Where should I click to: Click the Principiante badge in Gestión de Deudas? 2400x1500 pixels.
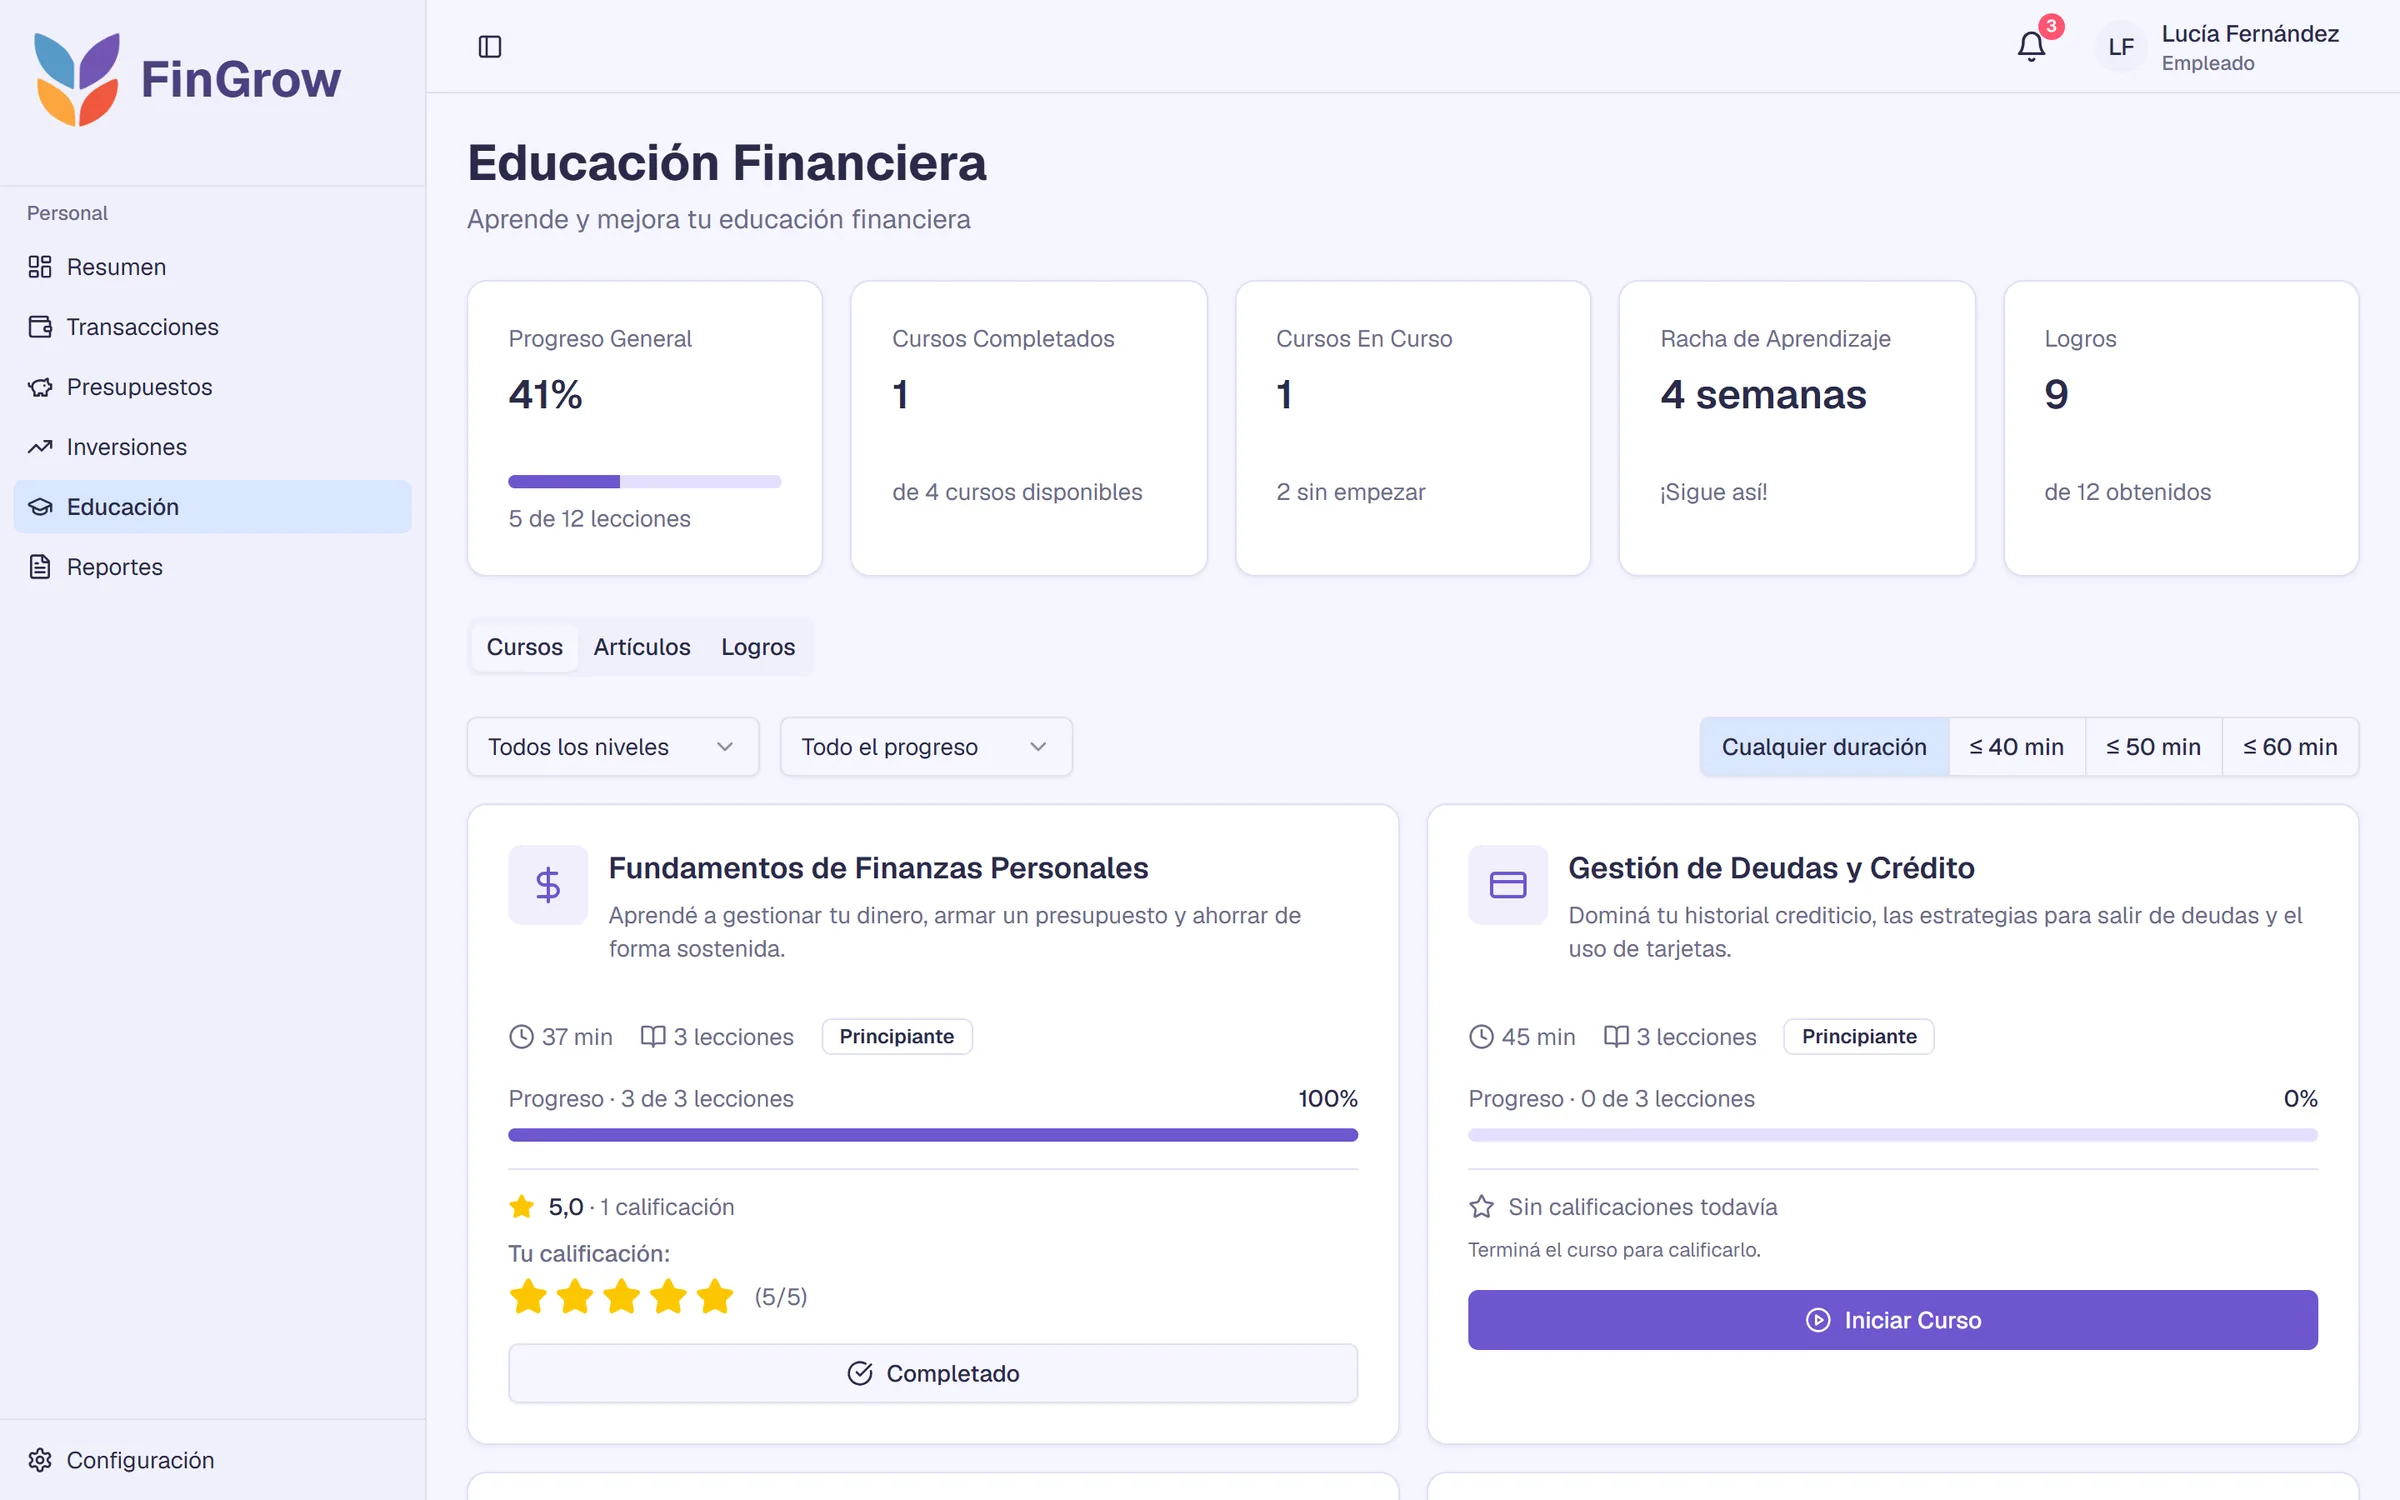[1859, 1037]
